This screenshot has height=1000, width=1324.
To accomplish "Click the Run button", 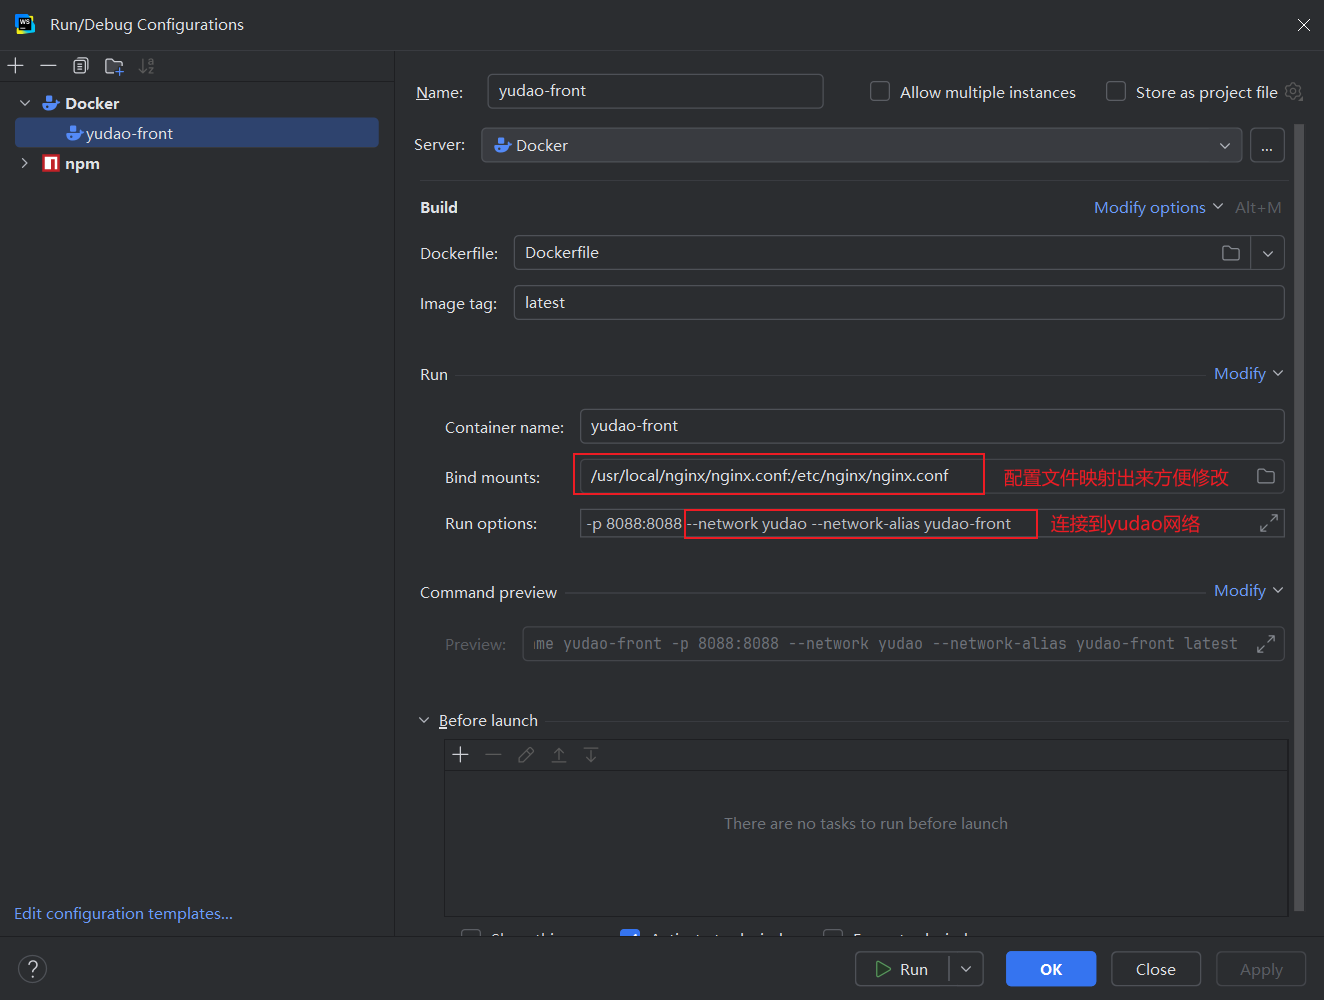I will point(902,969).
